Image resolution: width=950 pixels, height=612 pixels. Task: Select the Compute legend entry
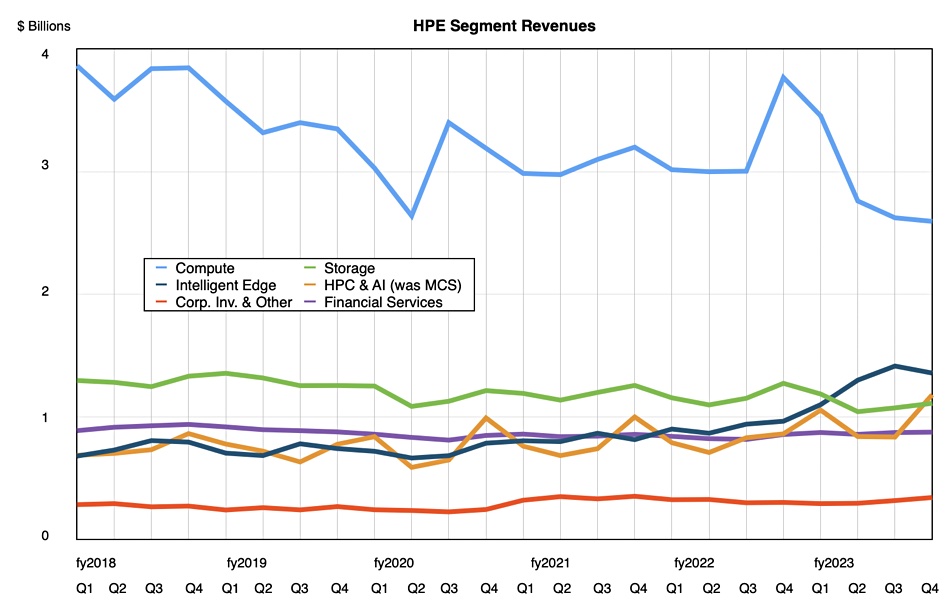(x=195, y=268)
